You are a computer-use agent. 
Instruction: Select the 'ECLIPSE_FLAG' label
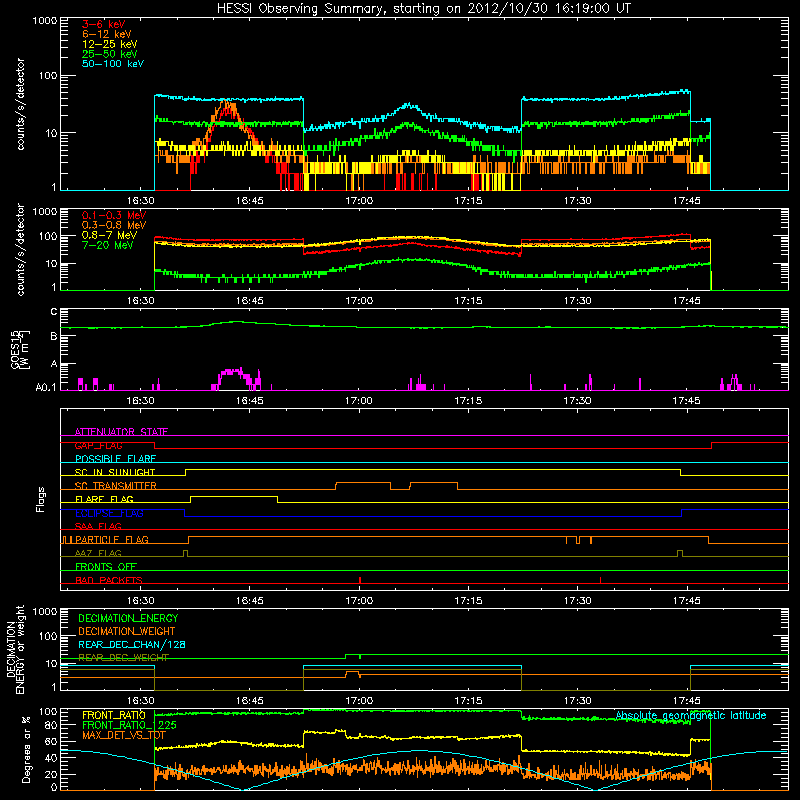point(109,513)
